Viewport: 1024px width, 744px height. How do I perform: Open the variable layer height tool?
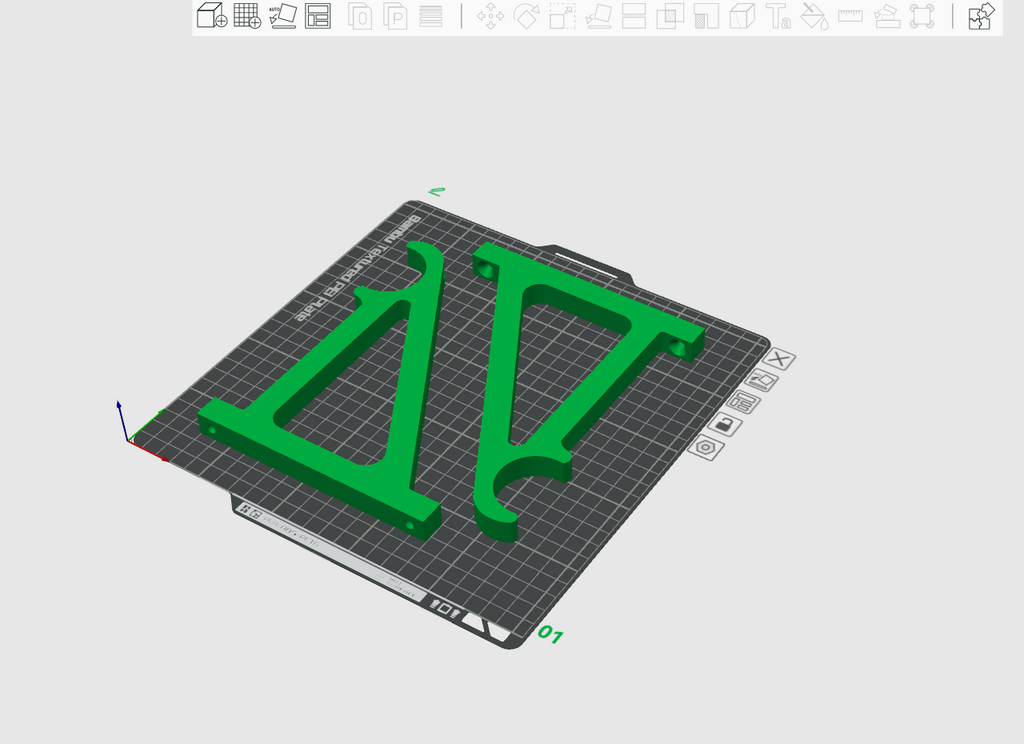click(430, 16)
